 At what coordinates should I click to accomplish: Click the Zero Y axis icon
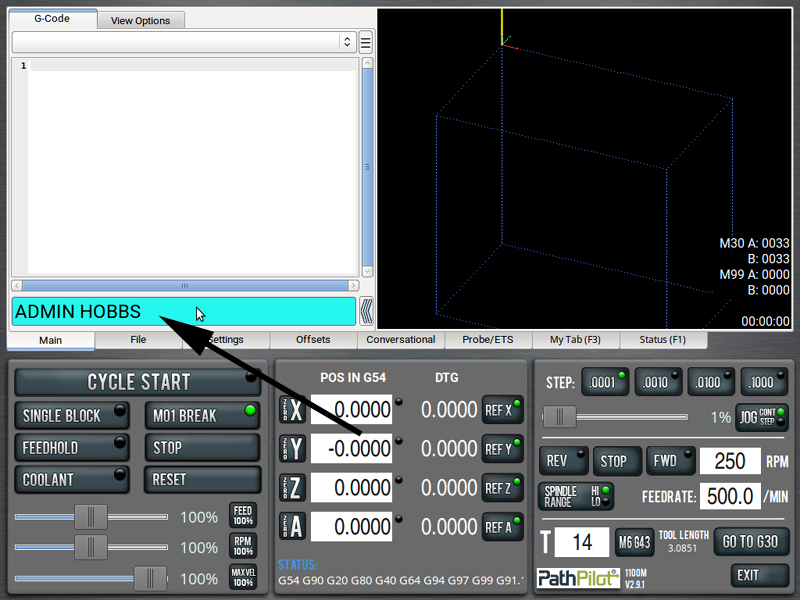292,449
